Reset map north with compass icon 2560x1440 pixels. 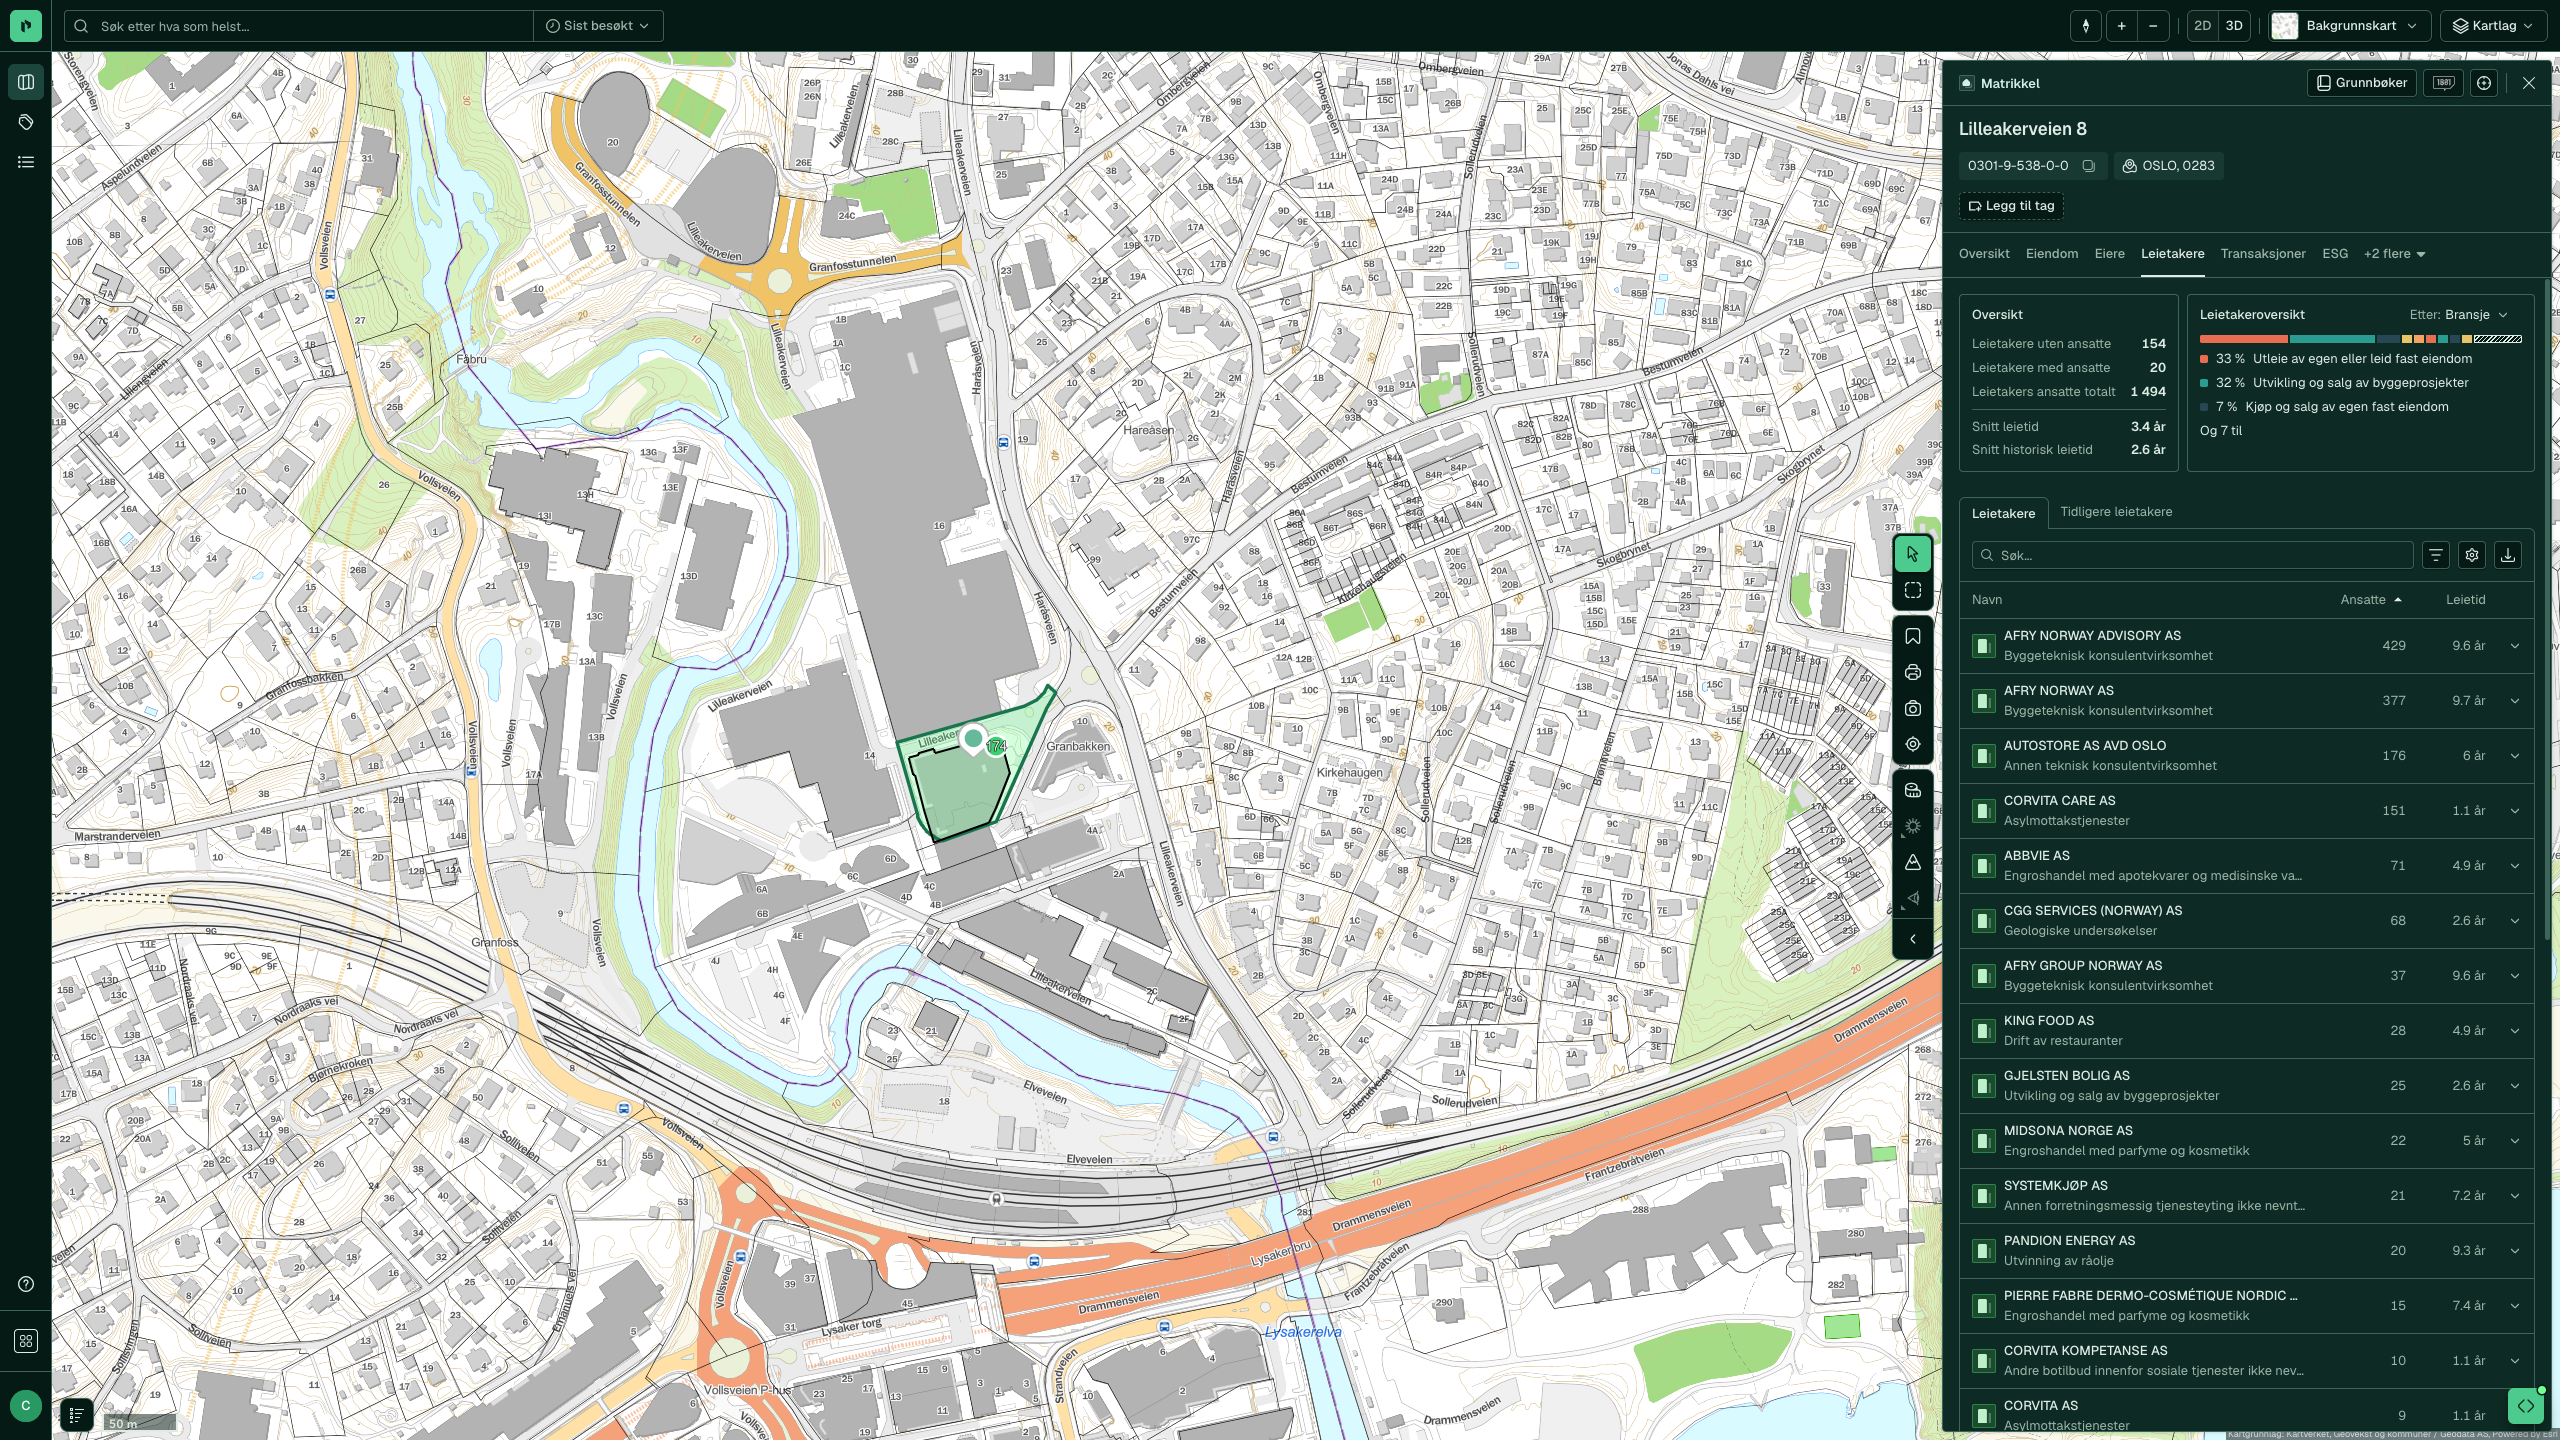point(2085,26)
